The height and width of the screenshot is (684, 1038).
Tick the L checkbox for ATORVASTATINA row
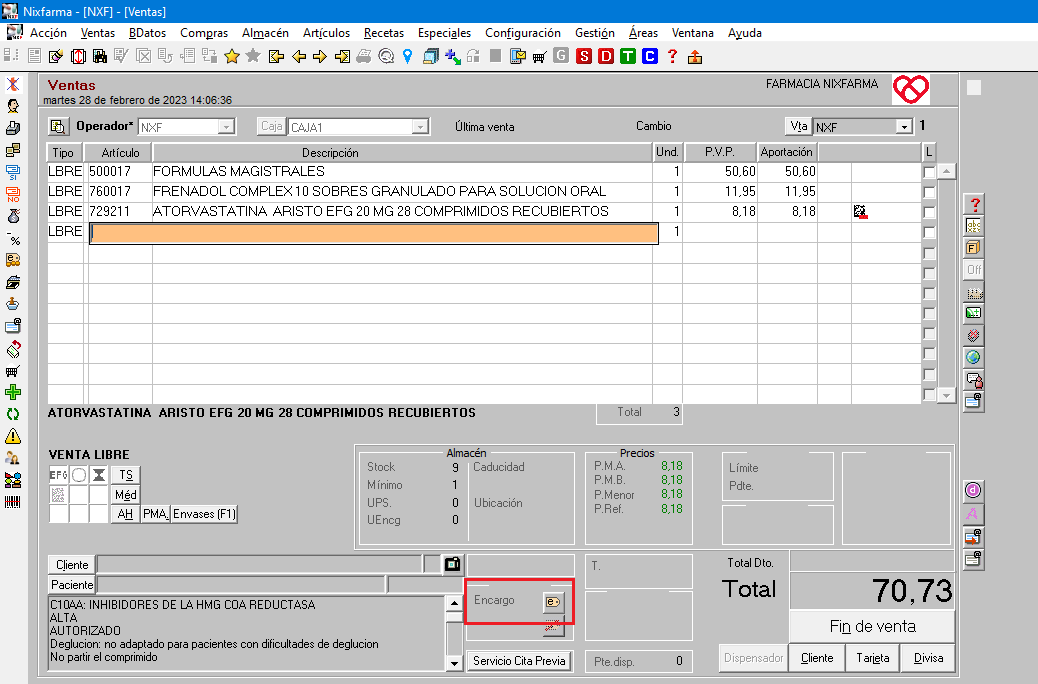[x=929, y=212]
